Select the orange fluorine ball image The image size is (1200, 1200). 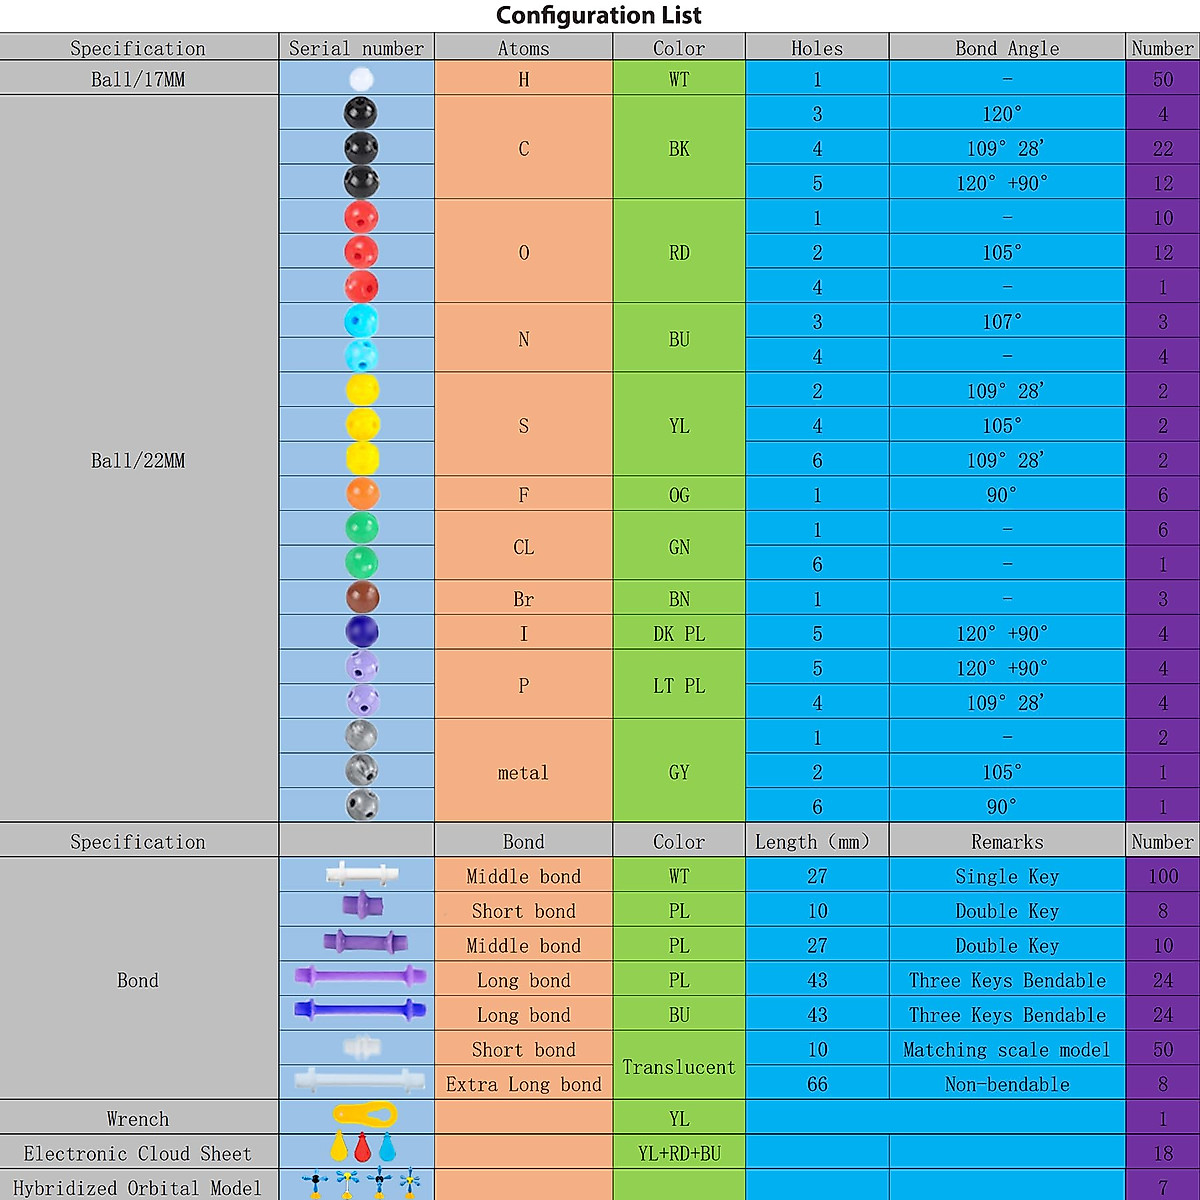click(362, 494)
